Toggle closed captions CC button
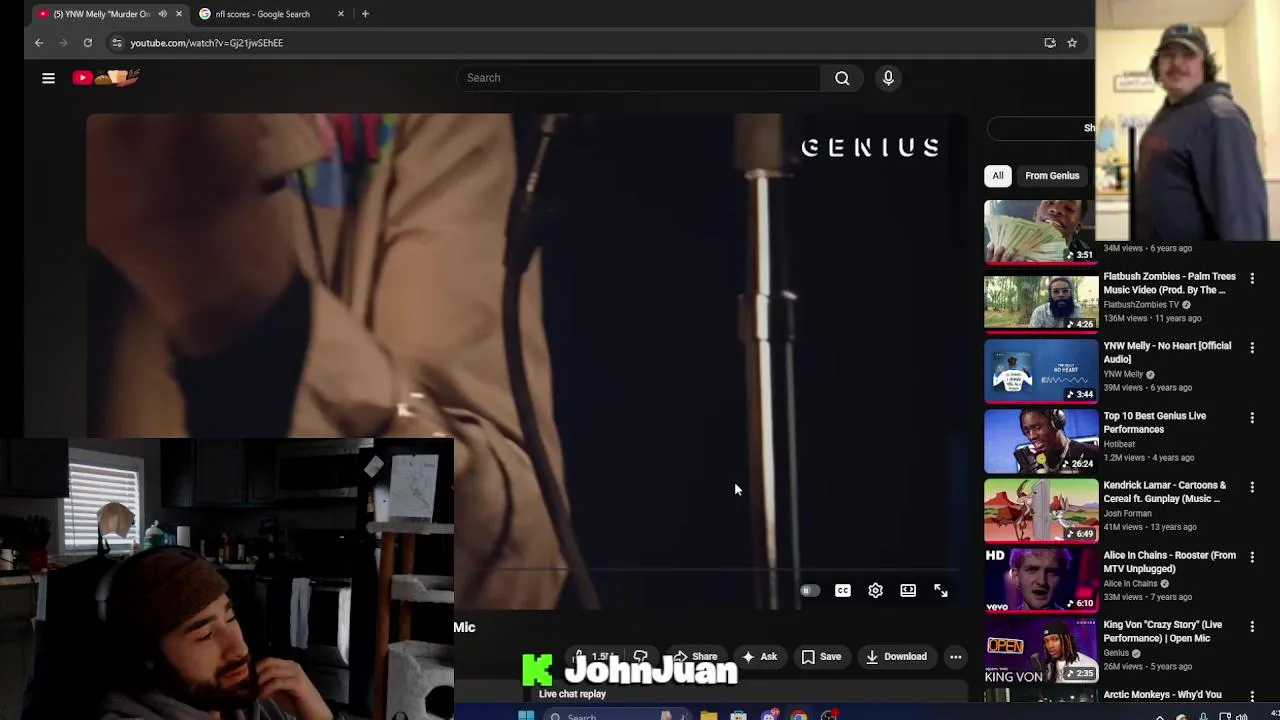1280x720 pixels. [843, 591]
